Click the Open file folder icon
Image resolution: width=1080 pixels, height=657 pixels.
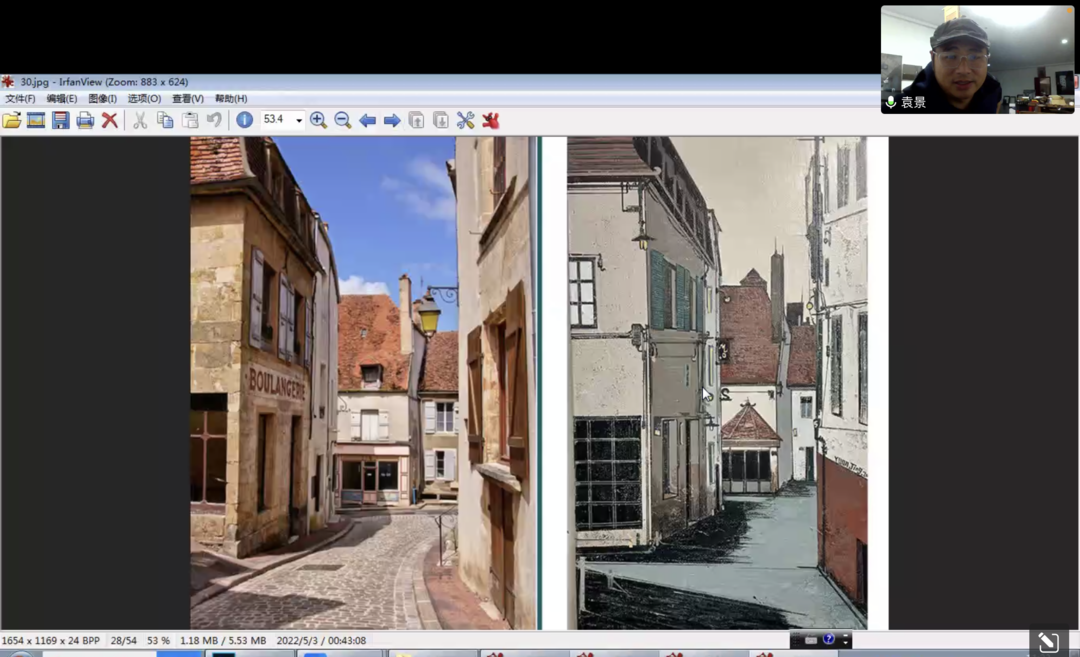[12, 120]
